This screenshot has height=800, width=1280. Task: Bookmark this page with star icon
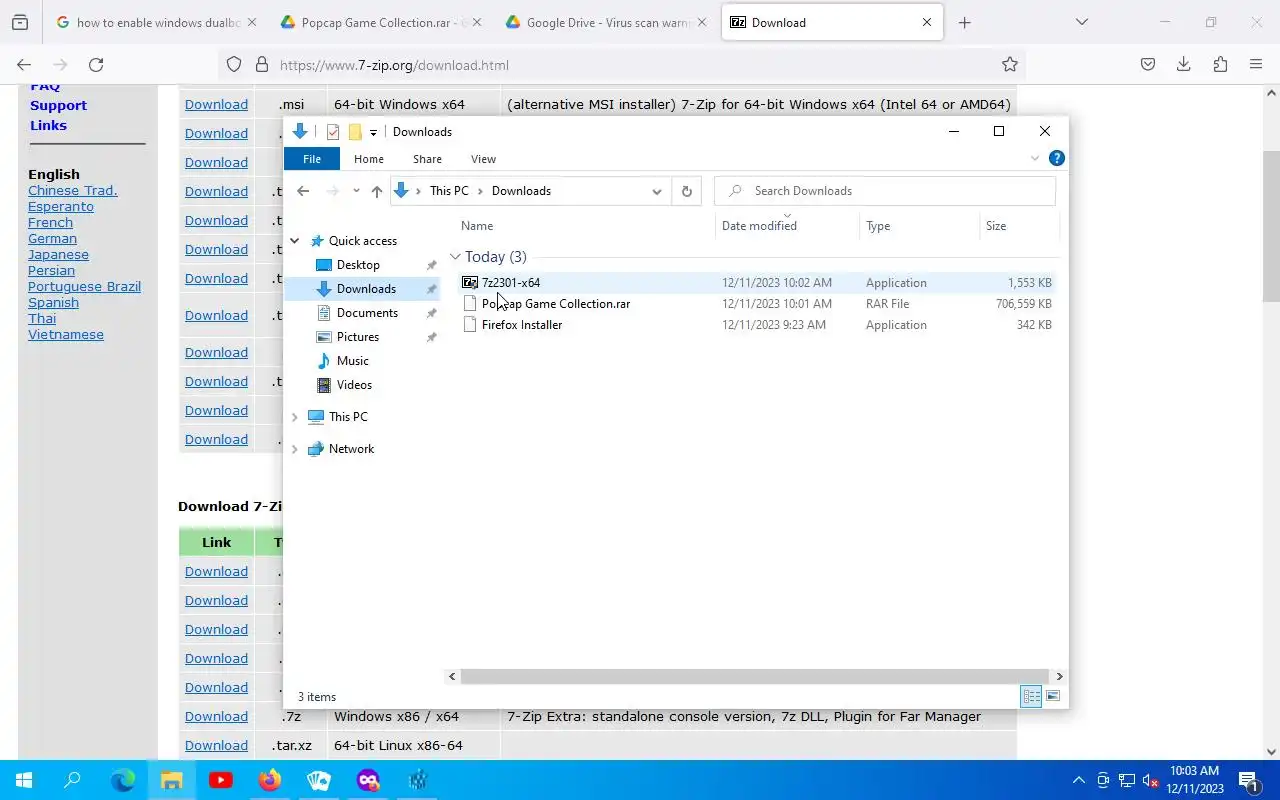point(1010,65)
